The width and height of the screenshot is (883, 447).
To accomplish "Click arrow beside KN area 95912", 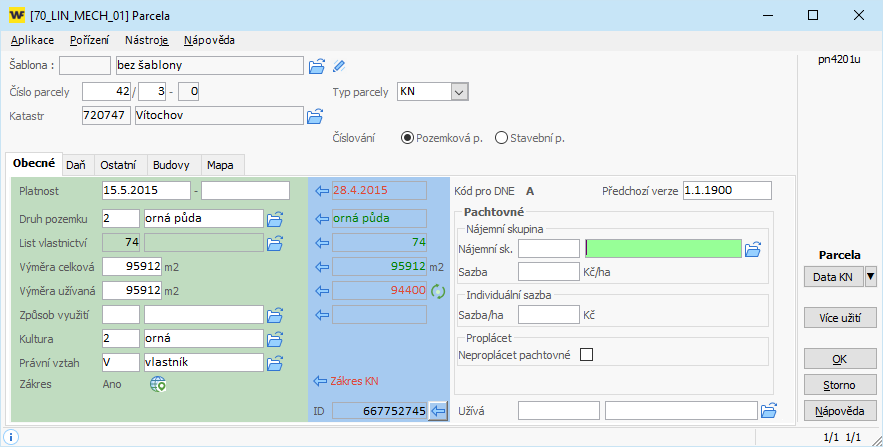I will (322, 266).
